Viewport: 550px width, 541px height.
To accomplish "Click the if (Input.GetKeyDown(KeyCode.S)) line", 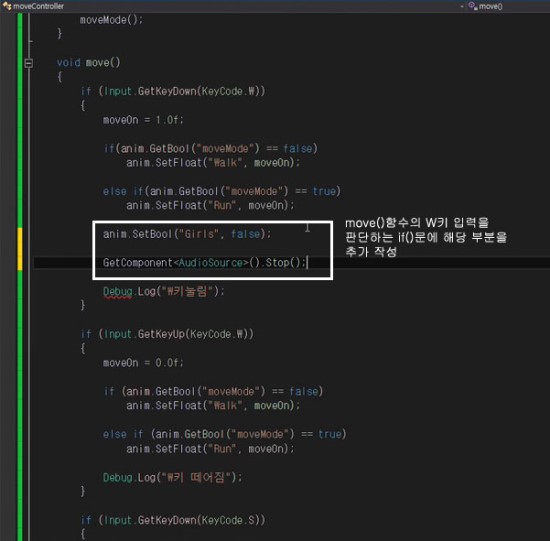I will 173,520.
